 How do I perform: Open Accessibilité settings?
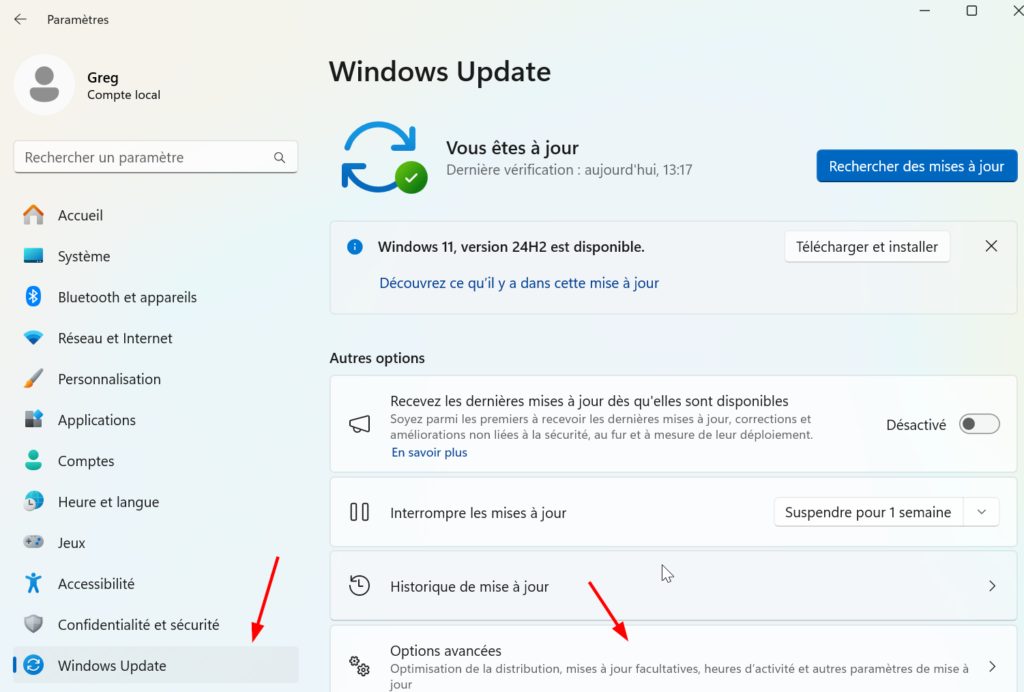155,584
